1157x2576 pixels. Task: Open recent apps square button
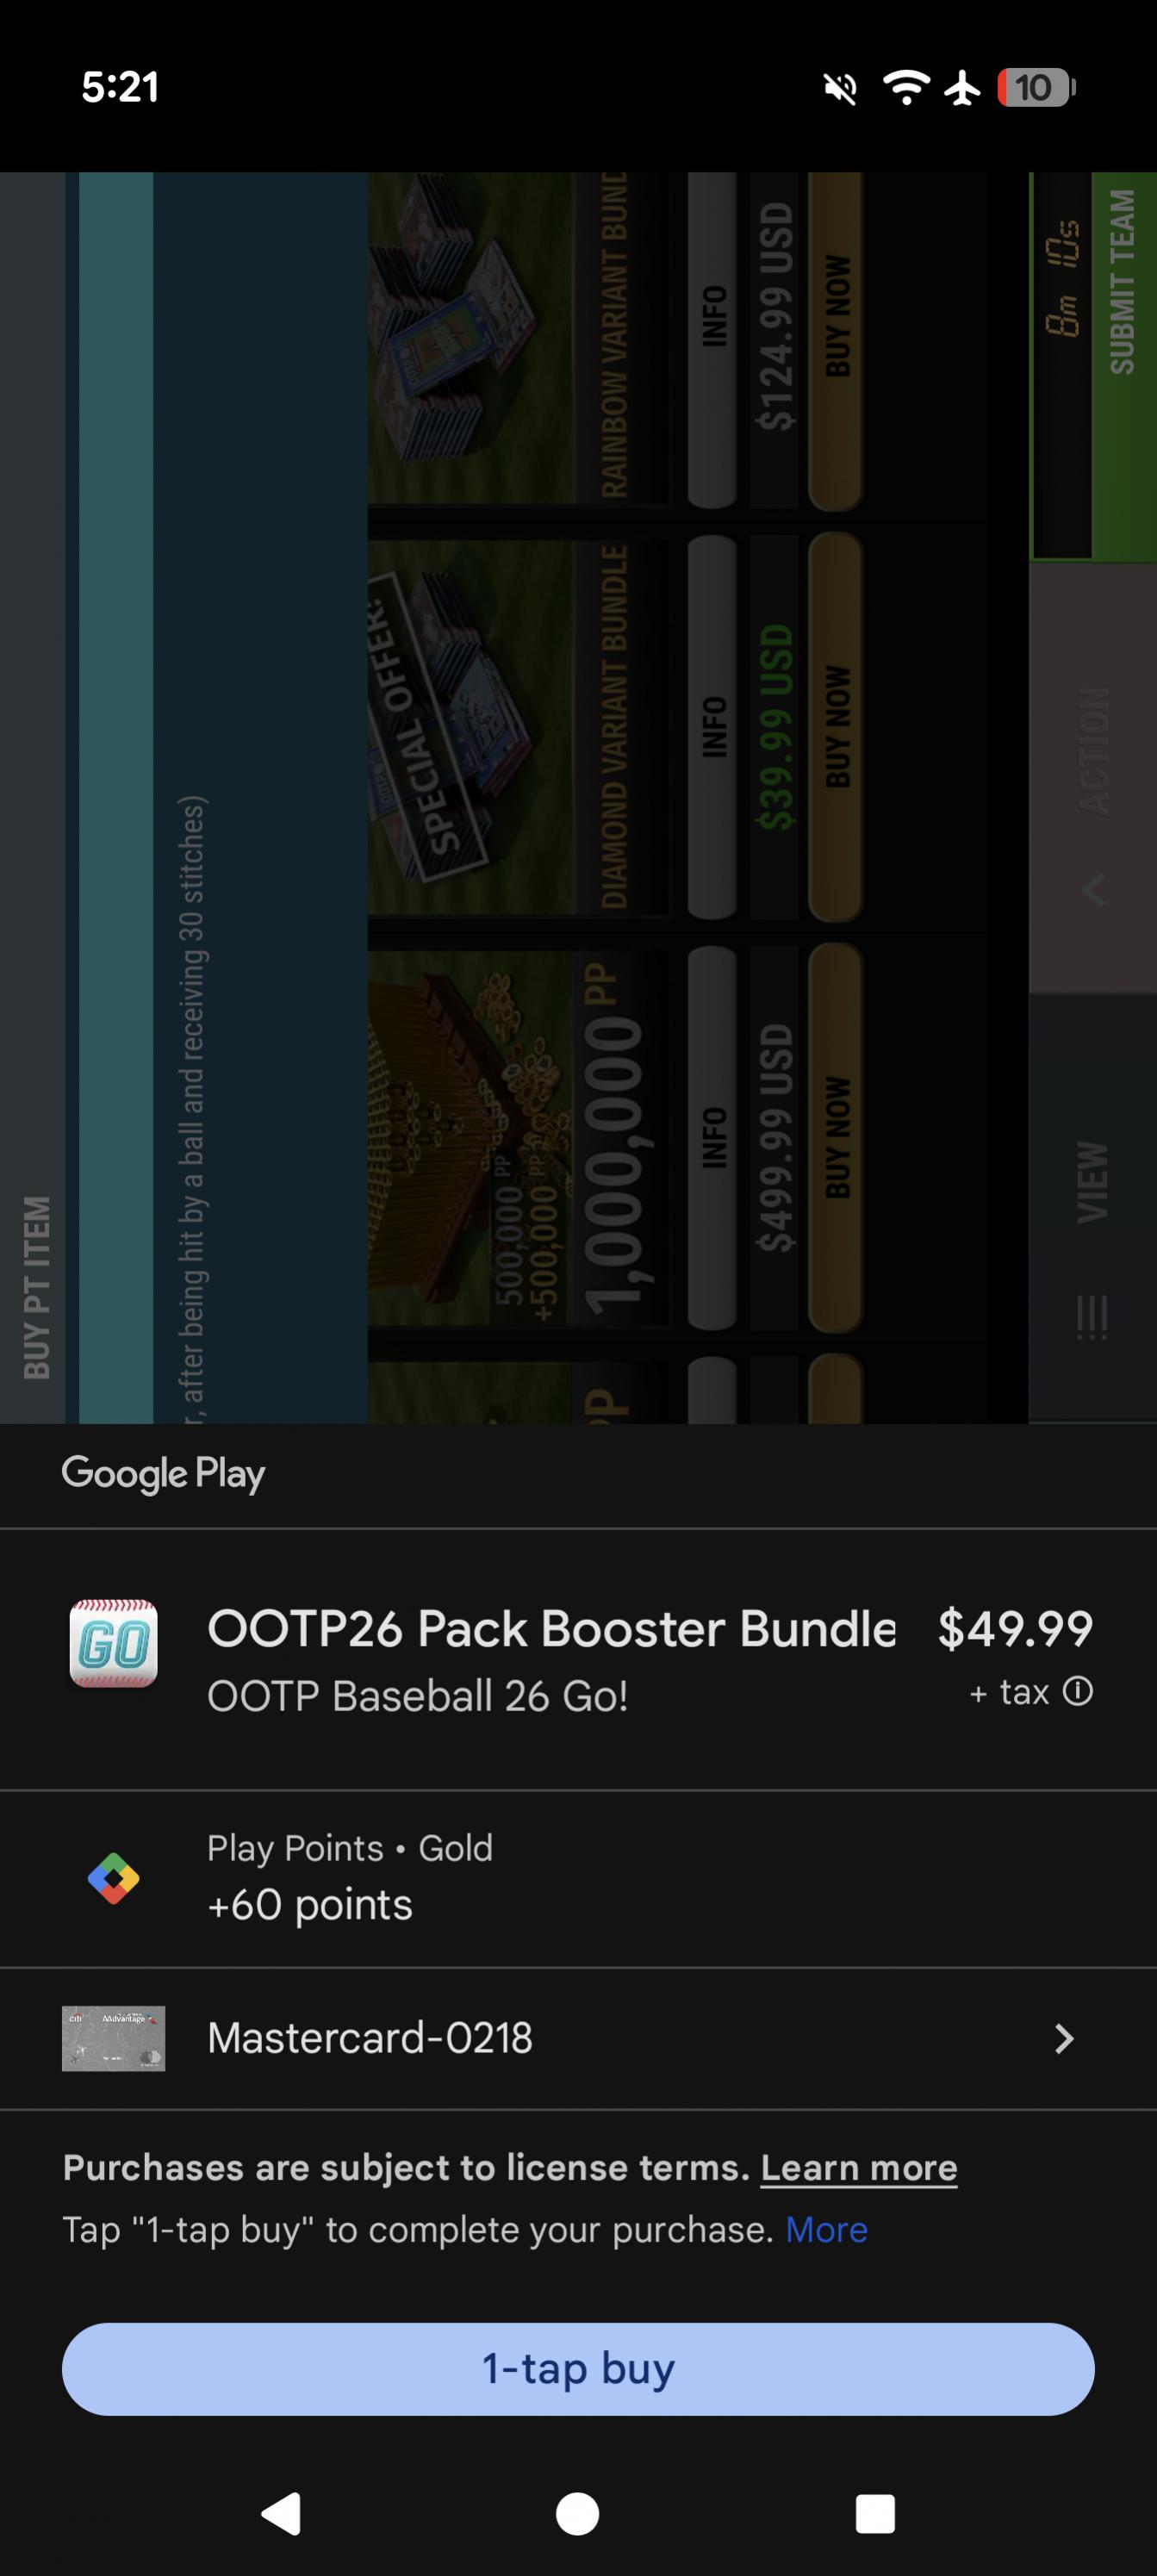(x=875, y=2513)
